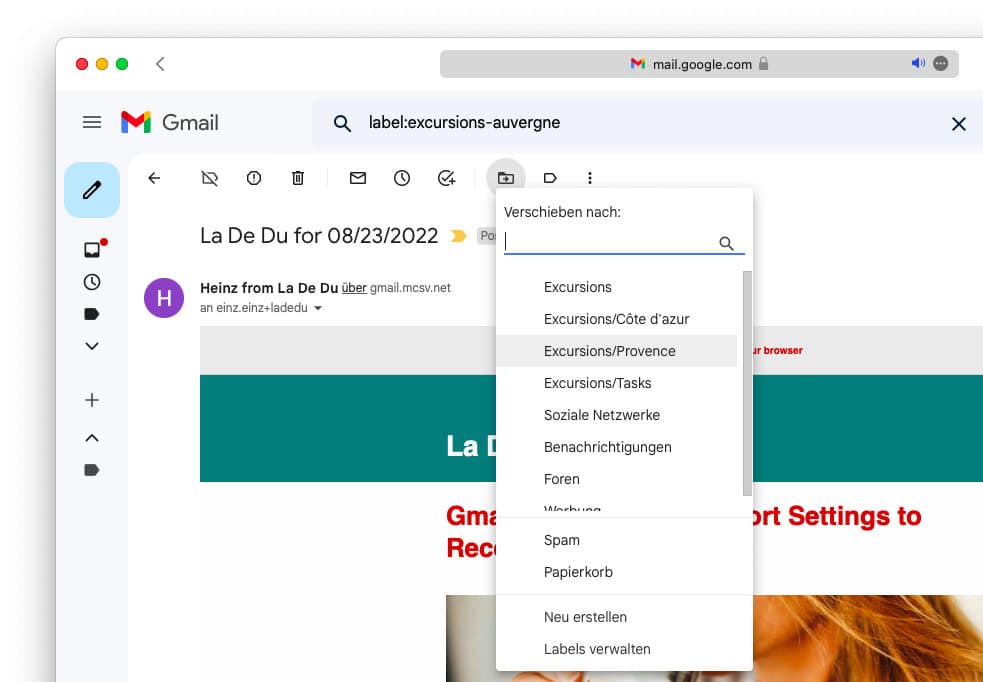Click the Move to folder icon

click(506, 178)
